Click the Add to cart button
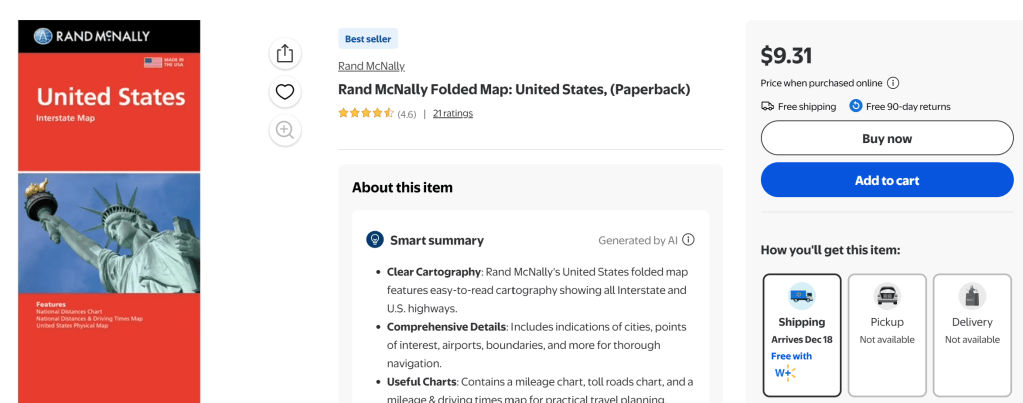 click(x=887, y=180)
